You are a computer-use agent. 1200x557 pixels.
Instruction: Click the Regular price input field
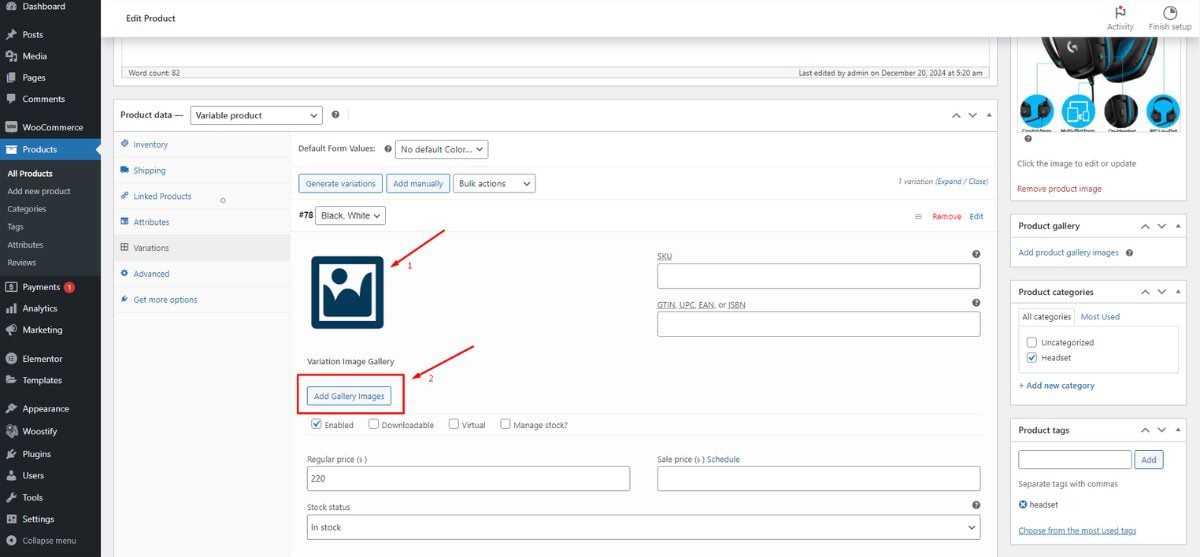click(468, 479)
